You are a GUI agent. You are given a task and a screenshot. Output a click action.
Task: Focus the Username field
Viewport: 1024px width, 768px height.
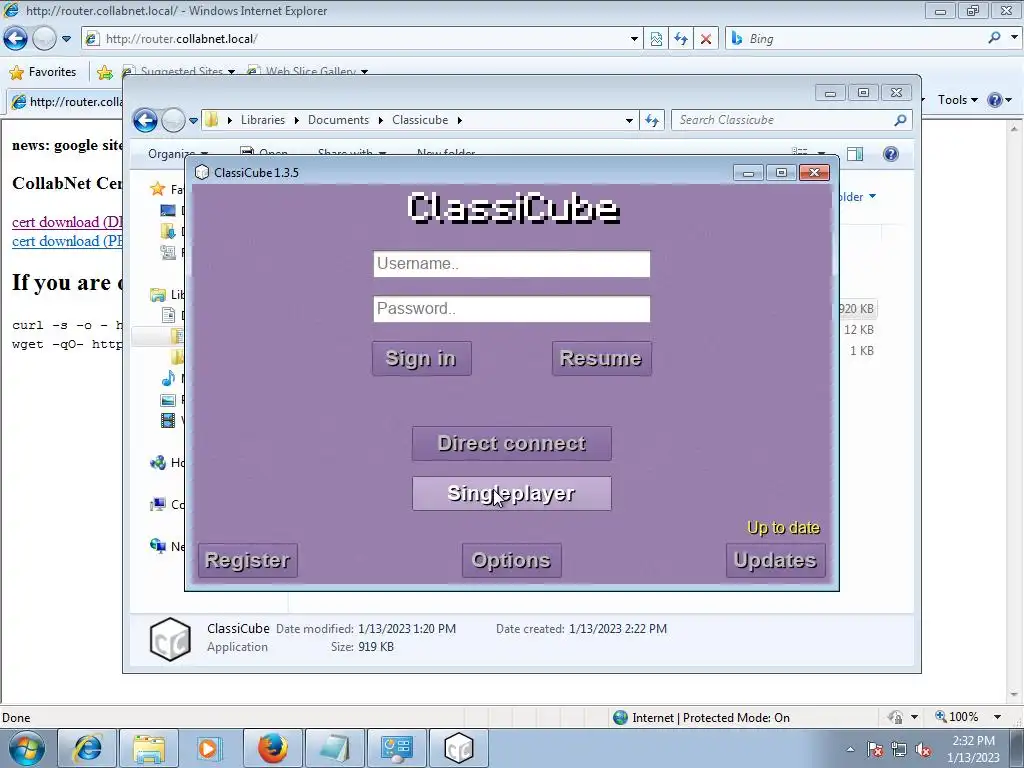[511, 264]
